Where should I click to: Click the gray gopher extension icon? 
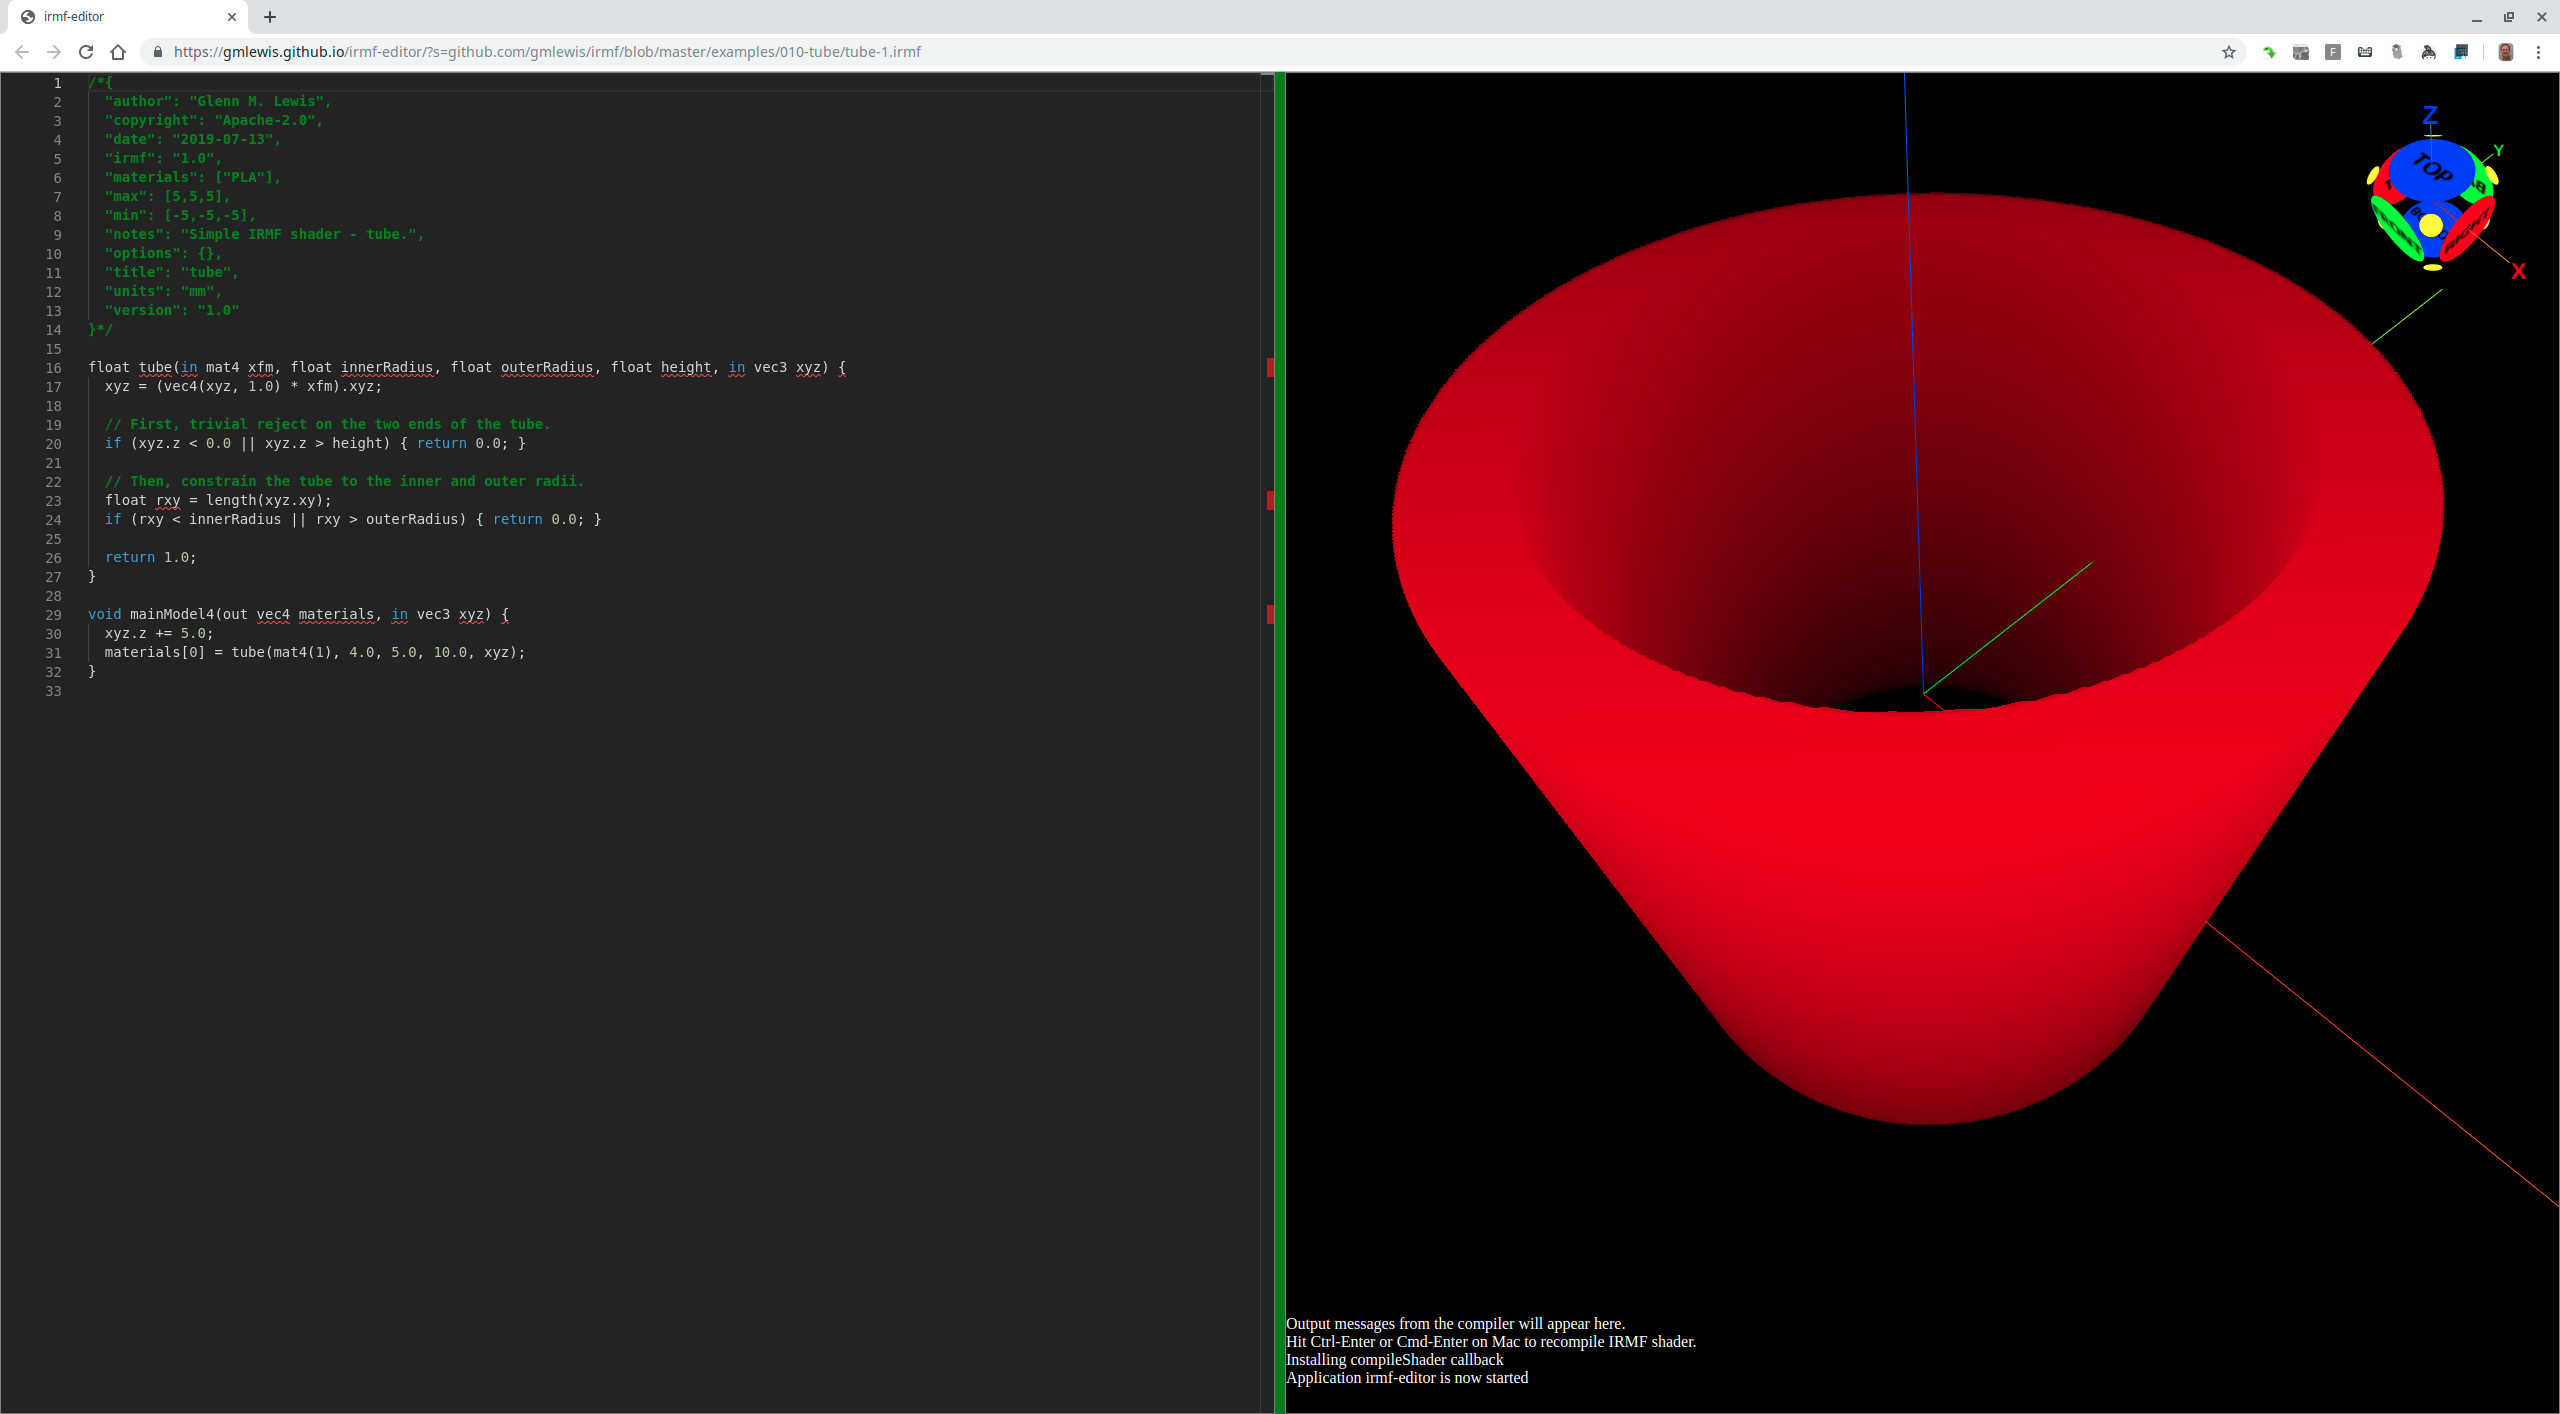point(2397,52)
